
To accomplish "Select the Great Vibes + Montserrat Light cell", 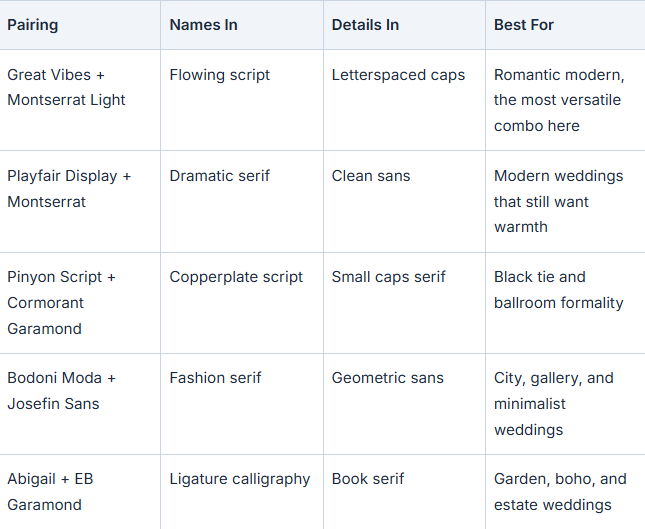I will (80, 100).
